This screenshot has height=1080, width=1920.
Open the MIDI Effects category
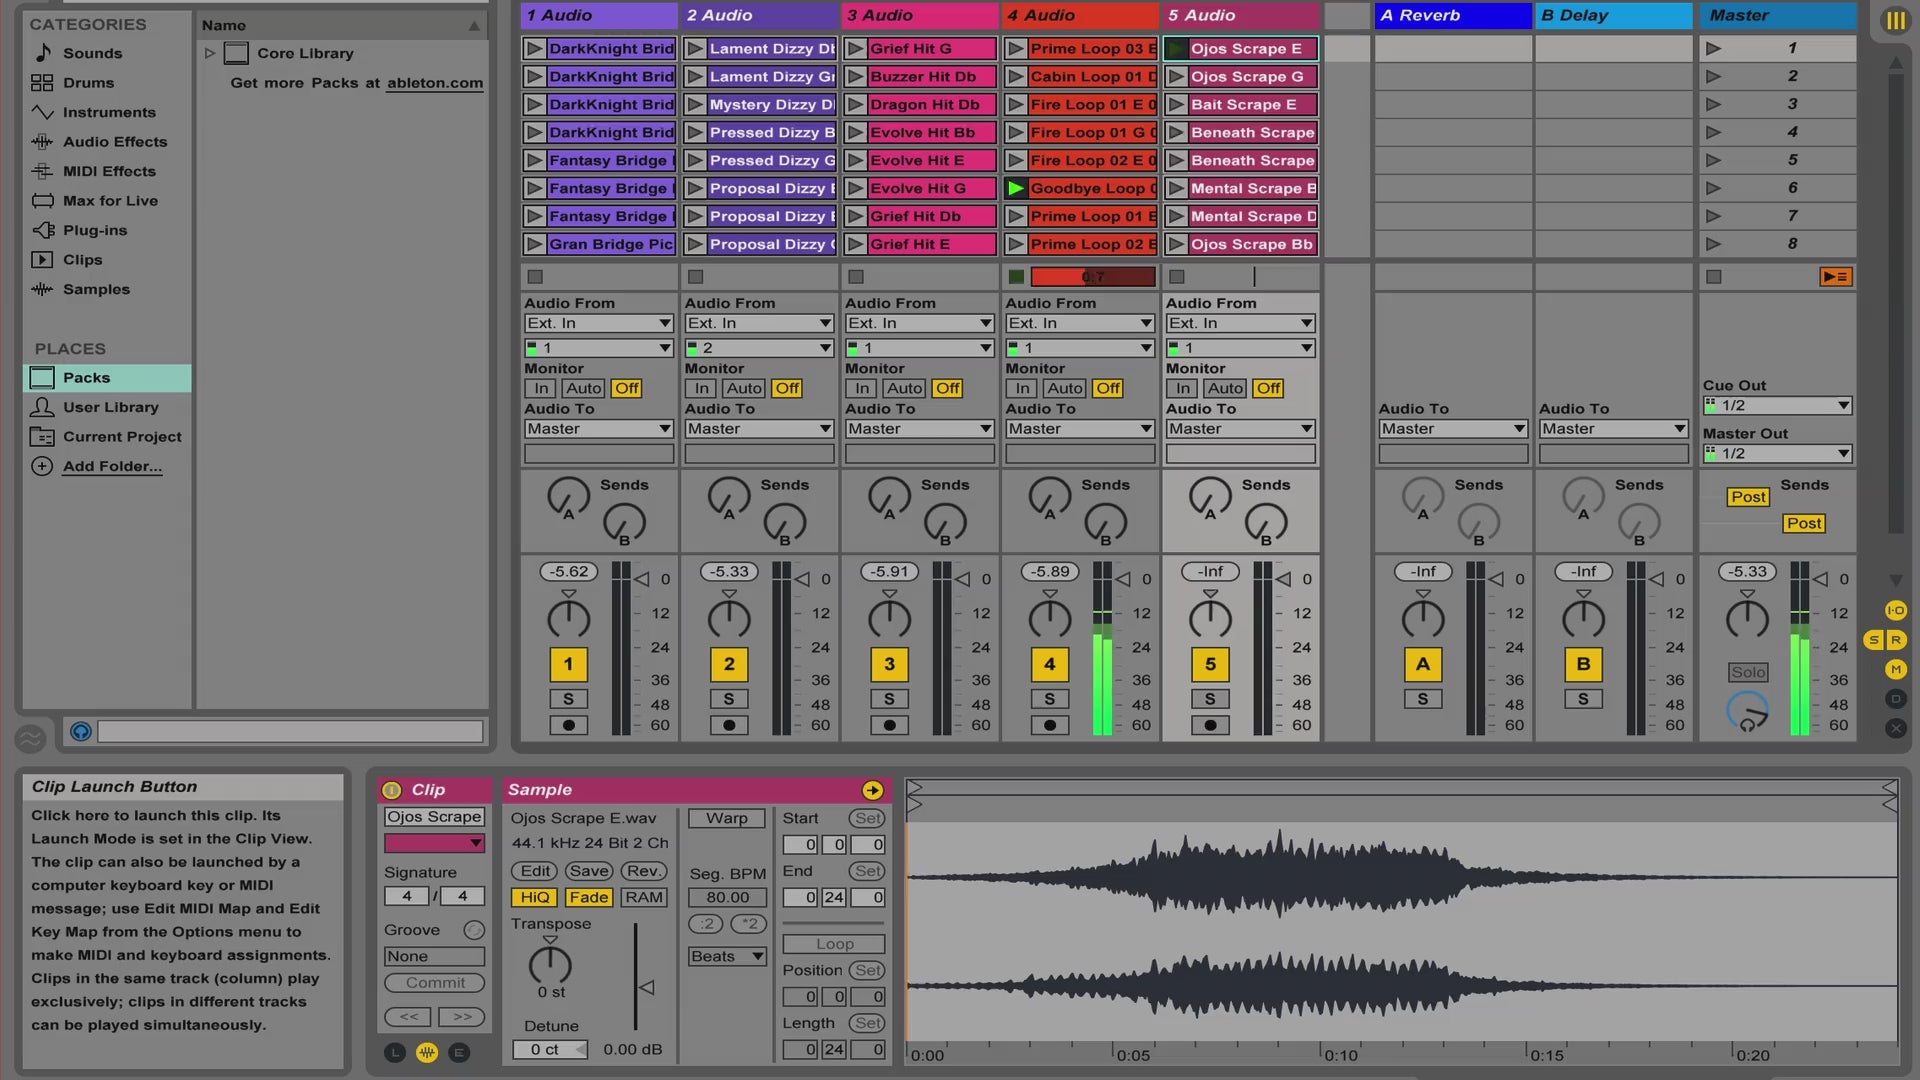click(109, 171)
